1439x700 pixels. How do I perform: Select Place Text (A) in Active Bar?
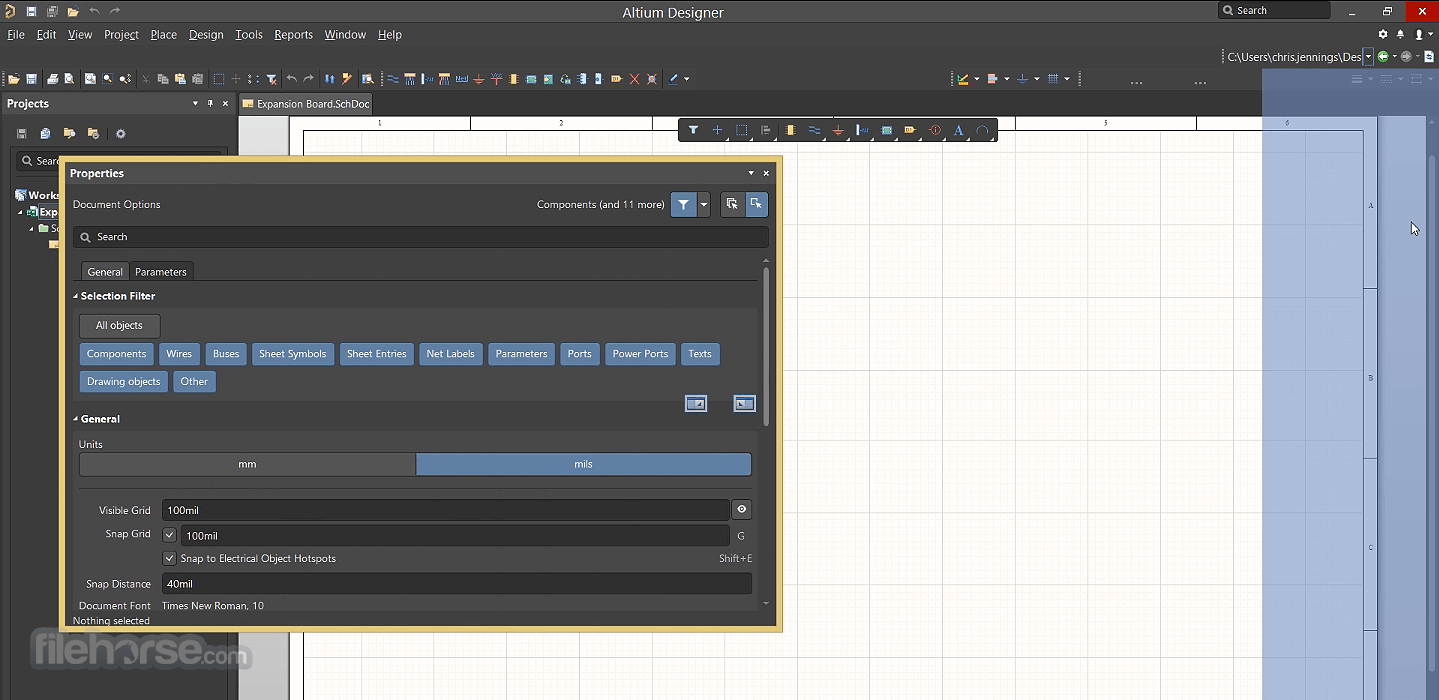pyautogui.click(x=958, y=130)
